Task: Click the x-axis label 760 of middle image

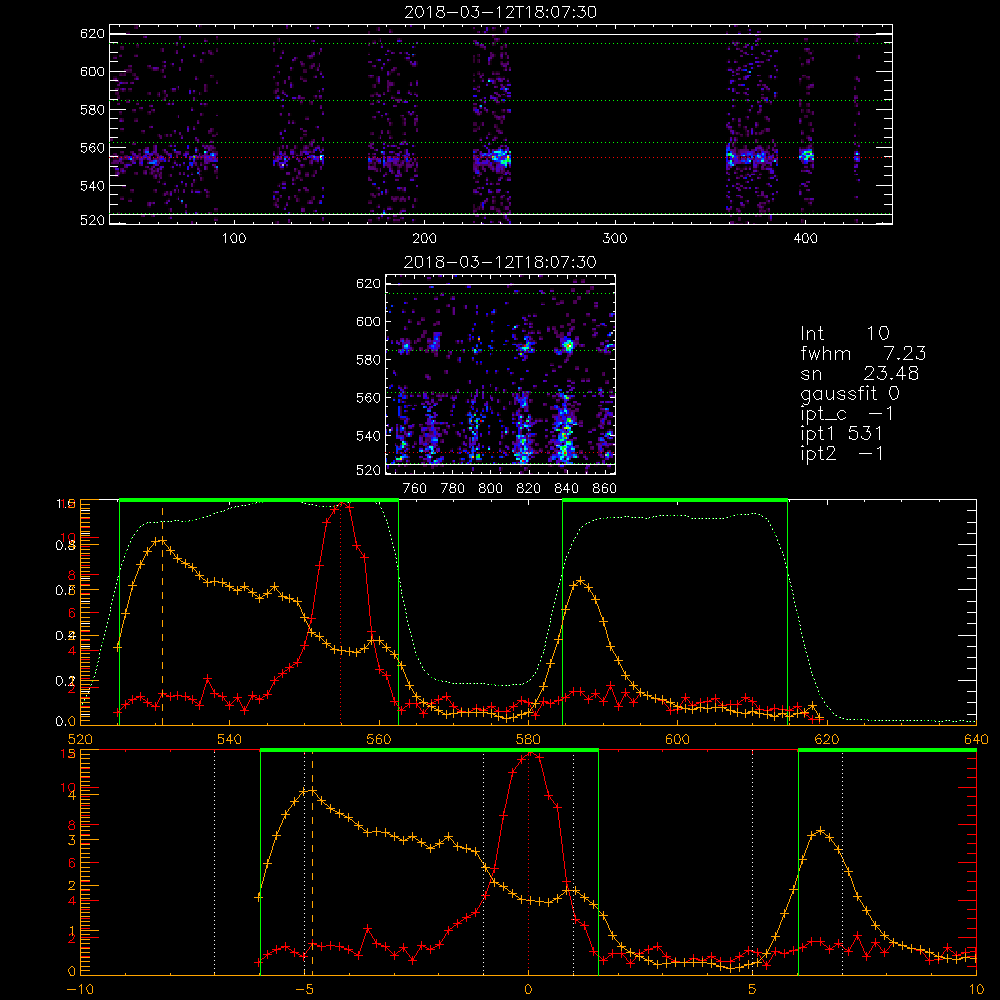Action: click(x=415, y=489)
